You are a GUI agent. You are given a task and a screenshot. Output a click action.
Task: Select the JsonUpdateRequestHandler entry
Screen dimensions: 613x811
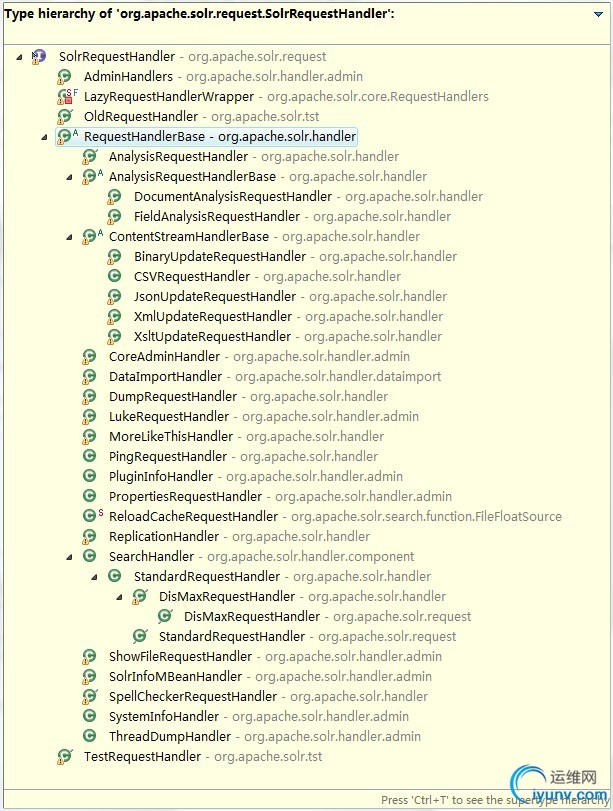pyautogui.click(x=290, y=296)
